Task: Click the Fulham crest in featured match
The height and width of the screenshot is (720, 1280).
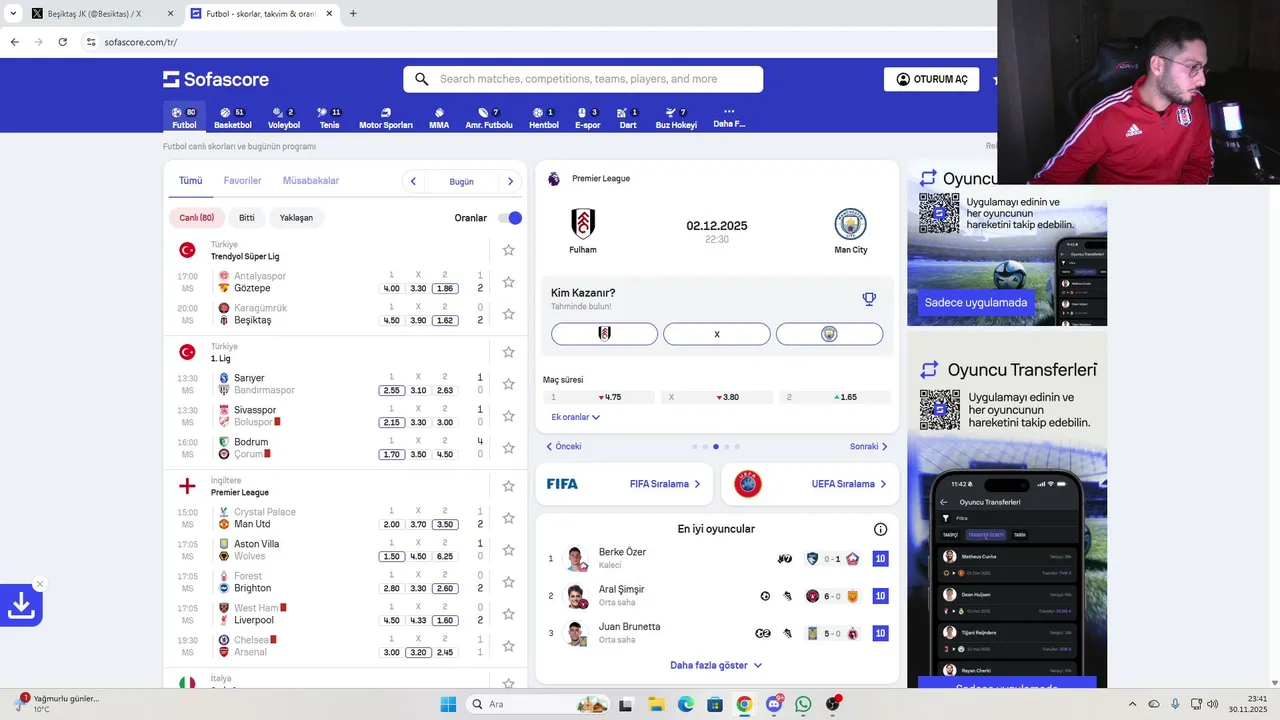Action: [x=583, y=224]
